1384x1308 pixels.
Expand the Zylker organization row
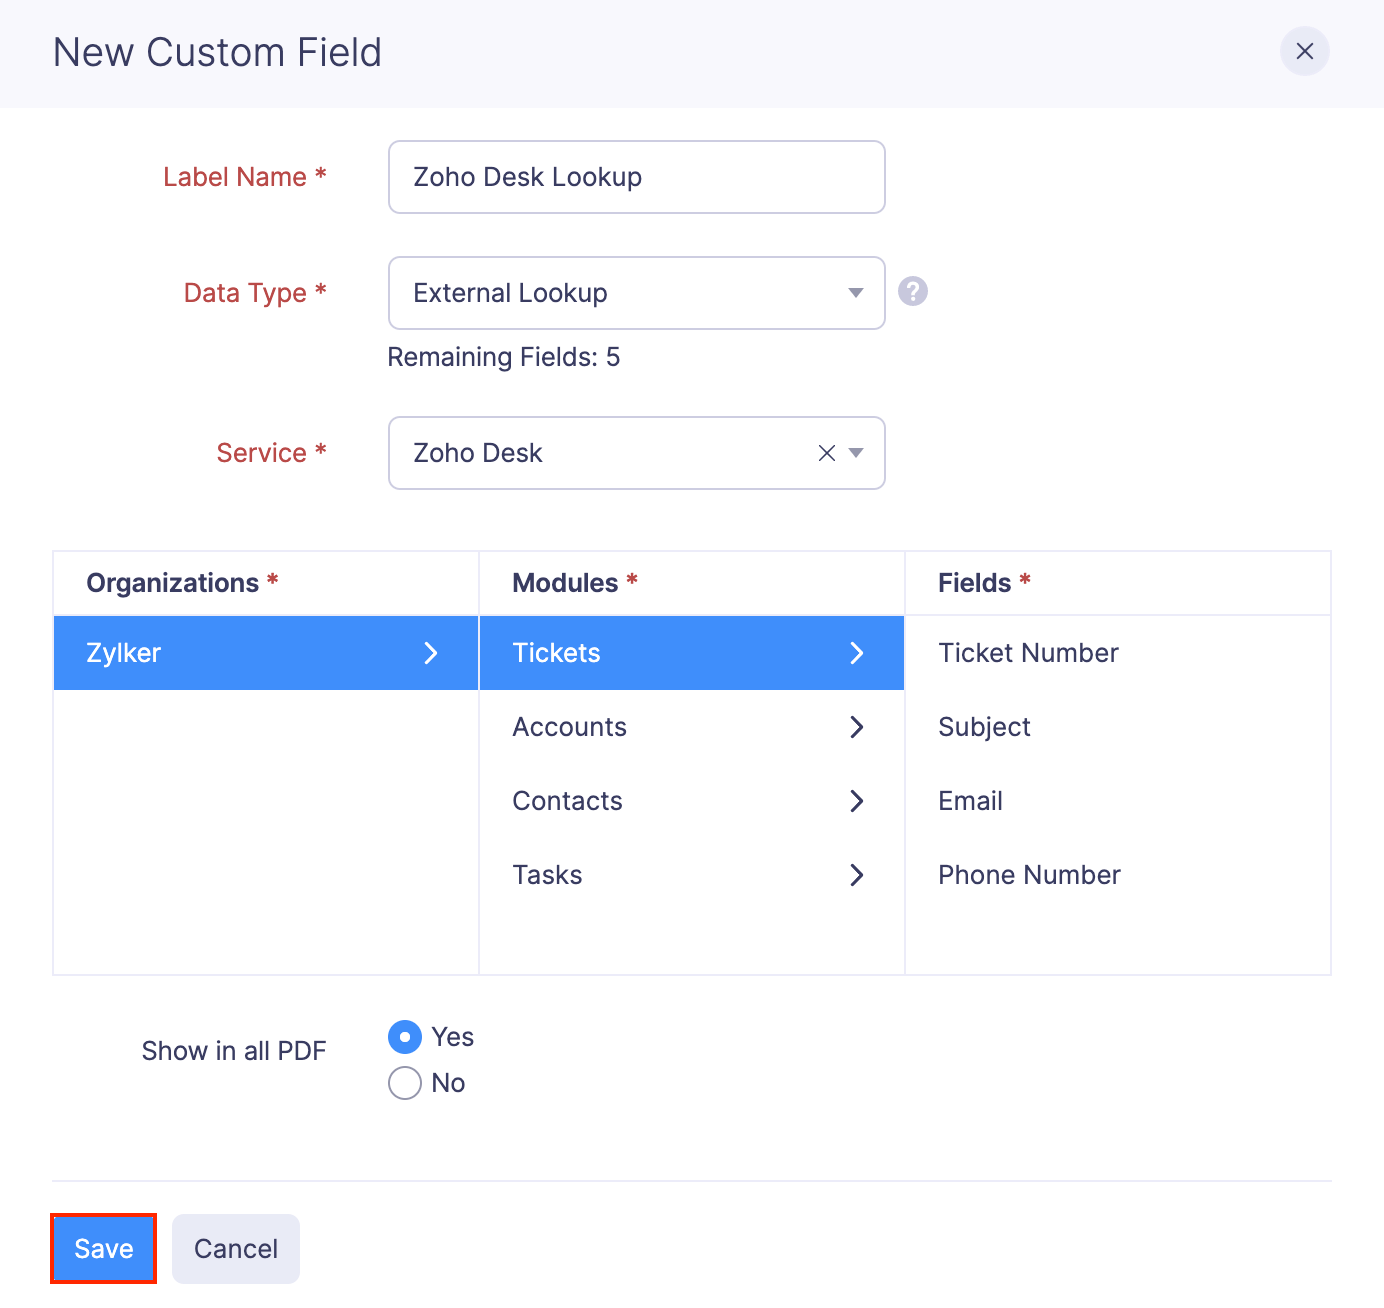click(x=431, y=653)
